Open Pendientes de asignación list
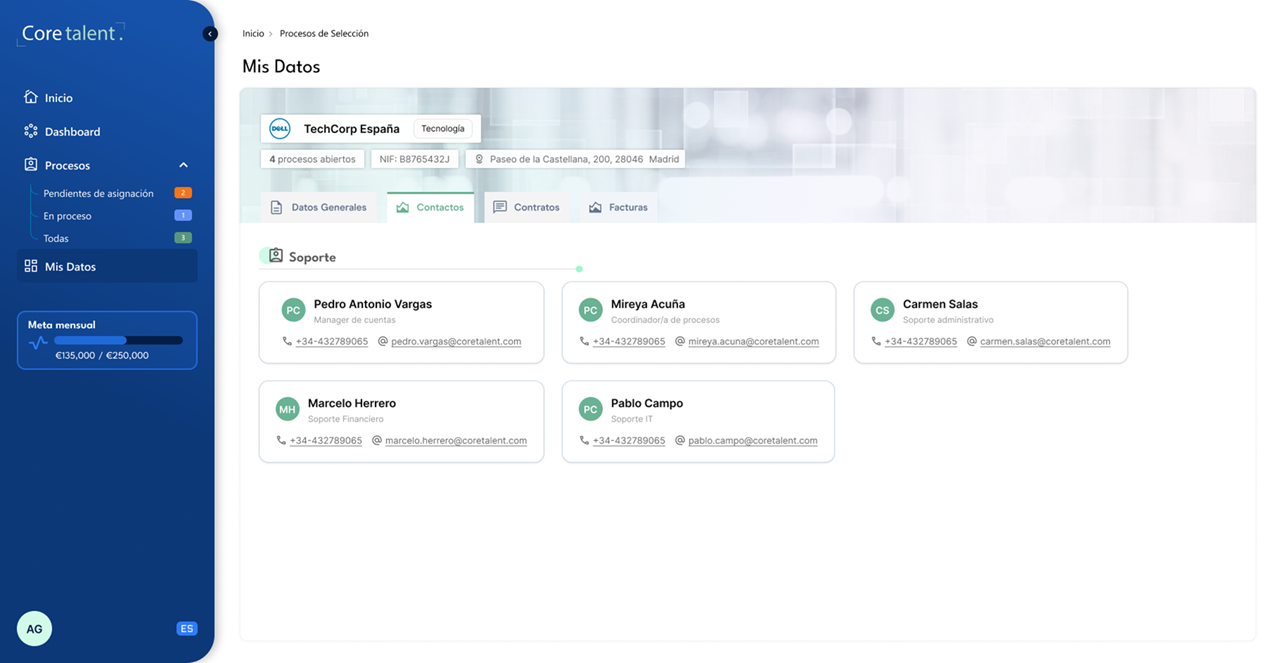 [98, 193]
